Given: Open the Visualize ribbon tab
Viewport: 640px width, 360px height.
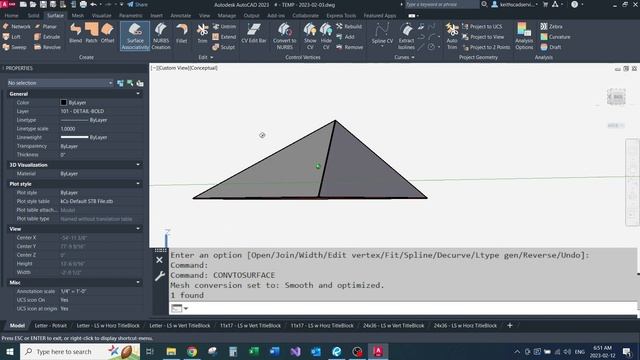Looking at the screenshot, I should click(101, 16).
